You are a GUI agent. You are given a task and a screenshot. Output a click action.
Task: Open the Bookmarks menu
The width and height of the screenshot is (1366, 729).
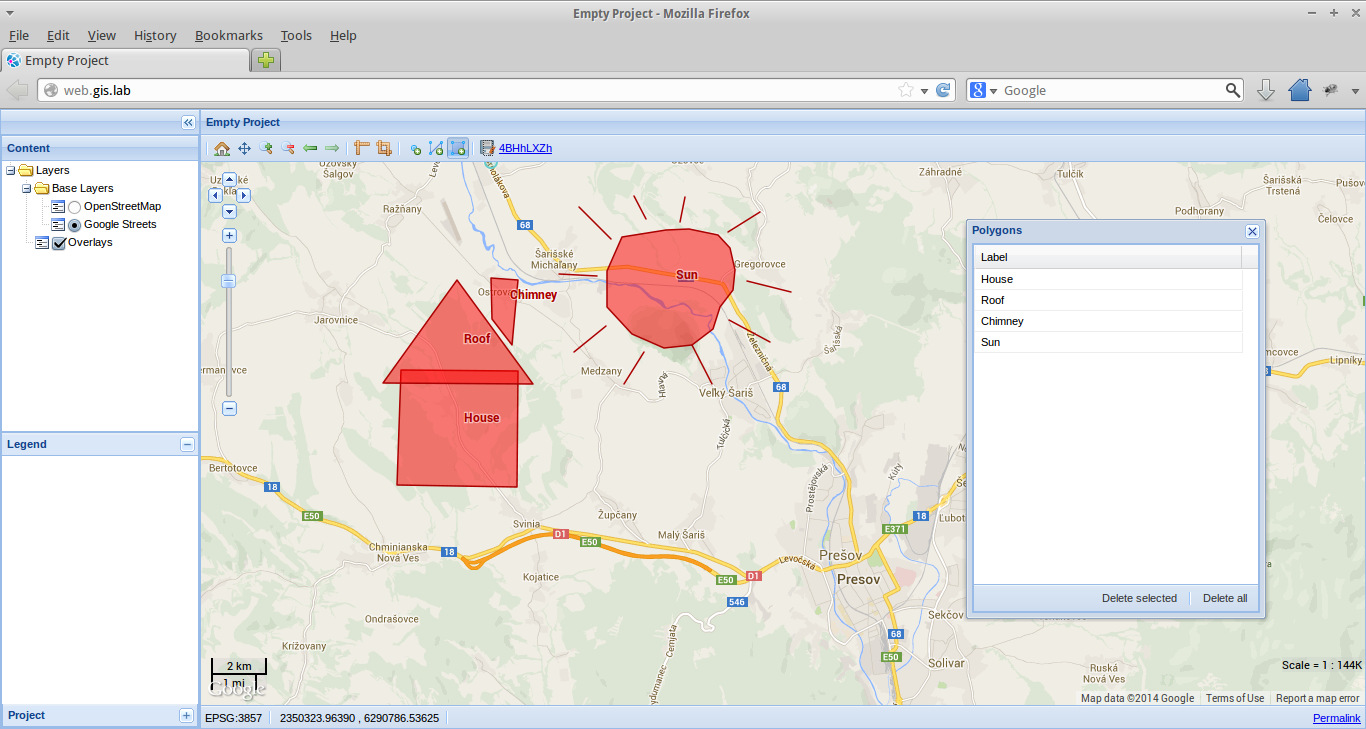(x=229, y=35)
